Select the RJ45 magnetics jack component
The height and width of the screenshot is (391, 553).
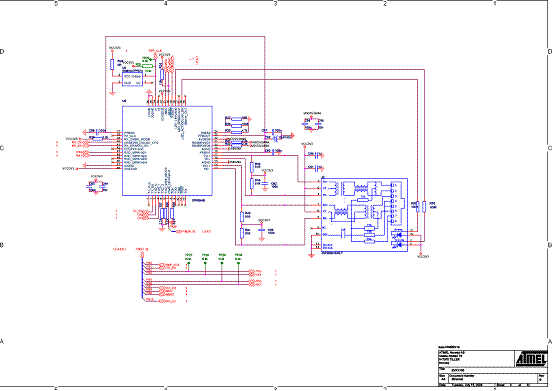click(365, 215)
